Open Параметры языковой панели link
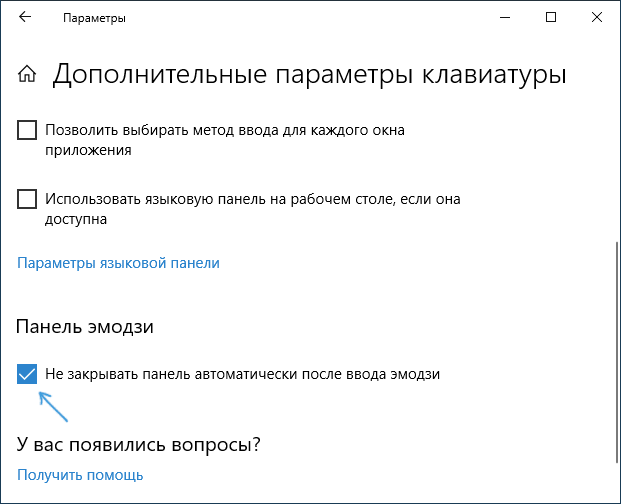This screenshot has height=504, width=621. pyautogui.click(x=118, y=263)
